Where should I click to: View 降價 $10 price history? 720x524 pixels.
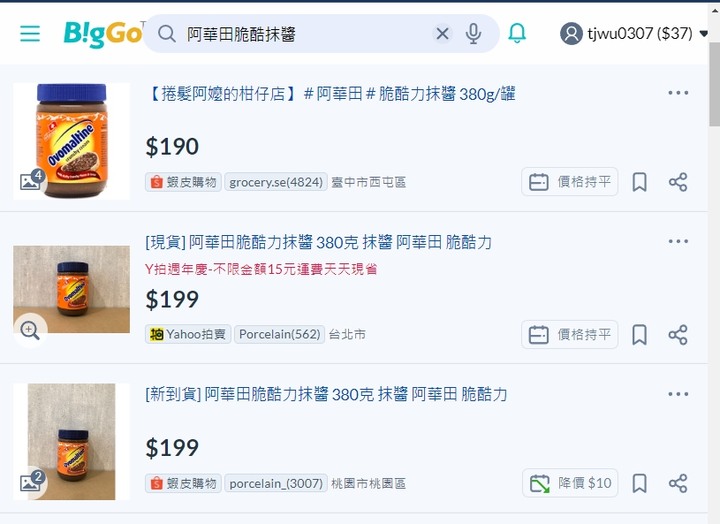coord(570,483)
